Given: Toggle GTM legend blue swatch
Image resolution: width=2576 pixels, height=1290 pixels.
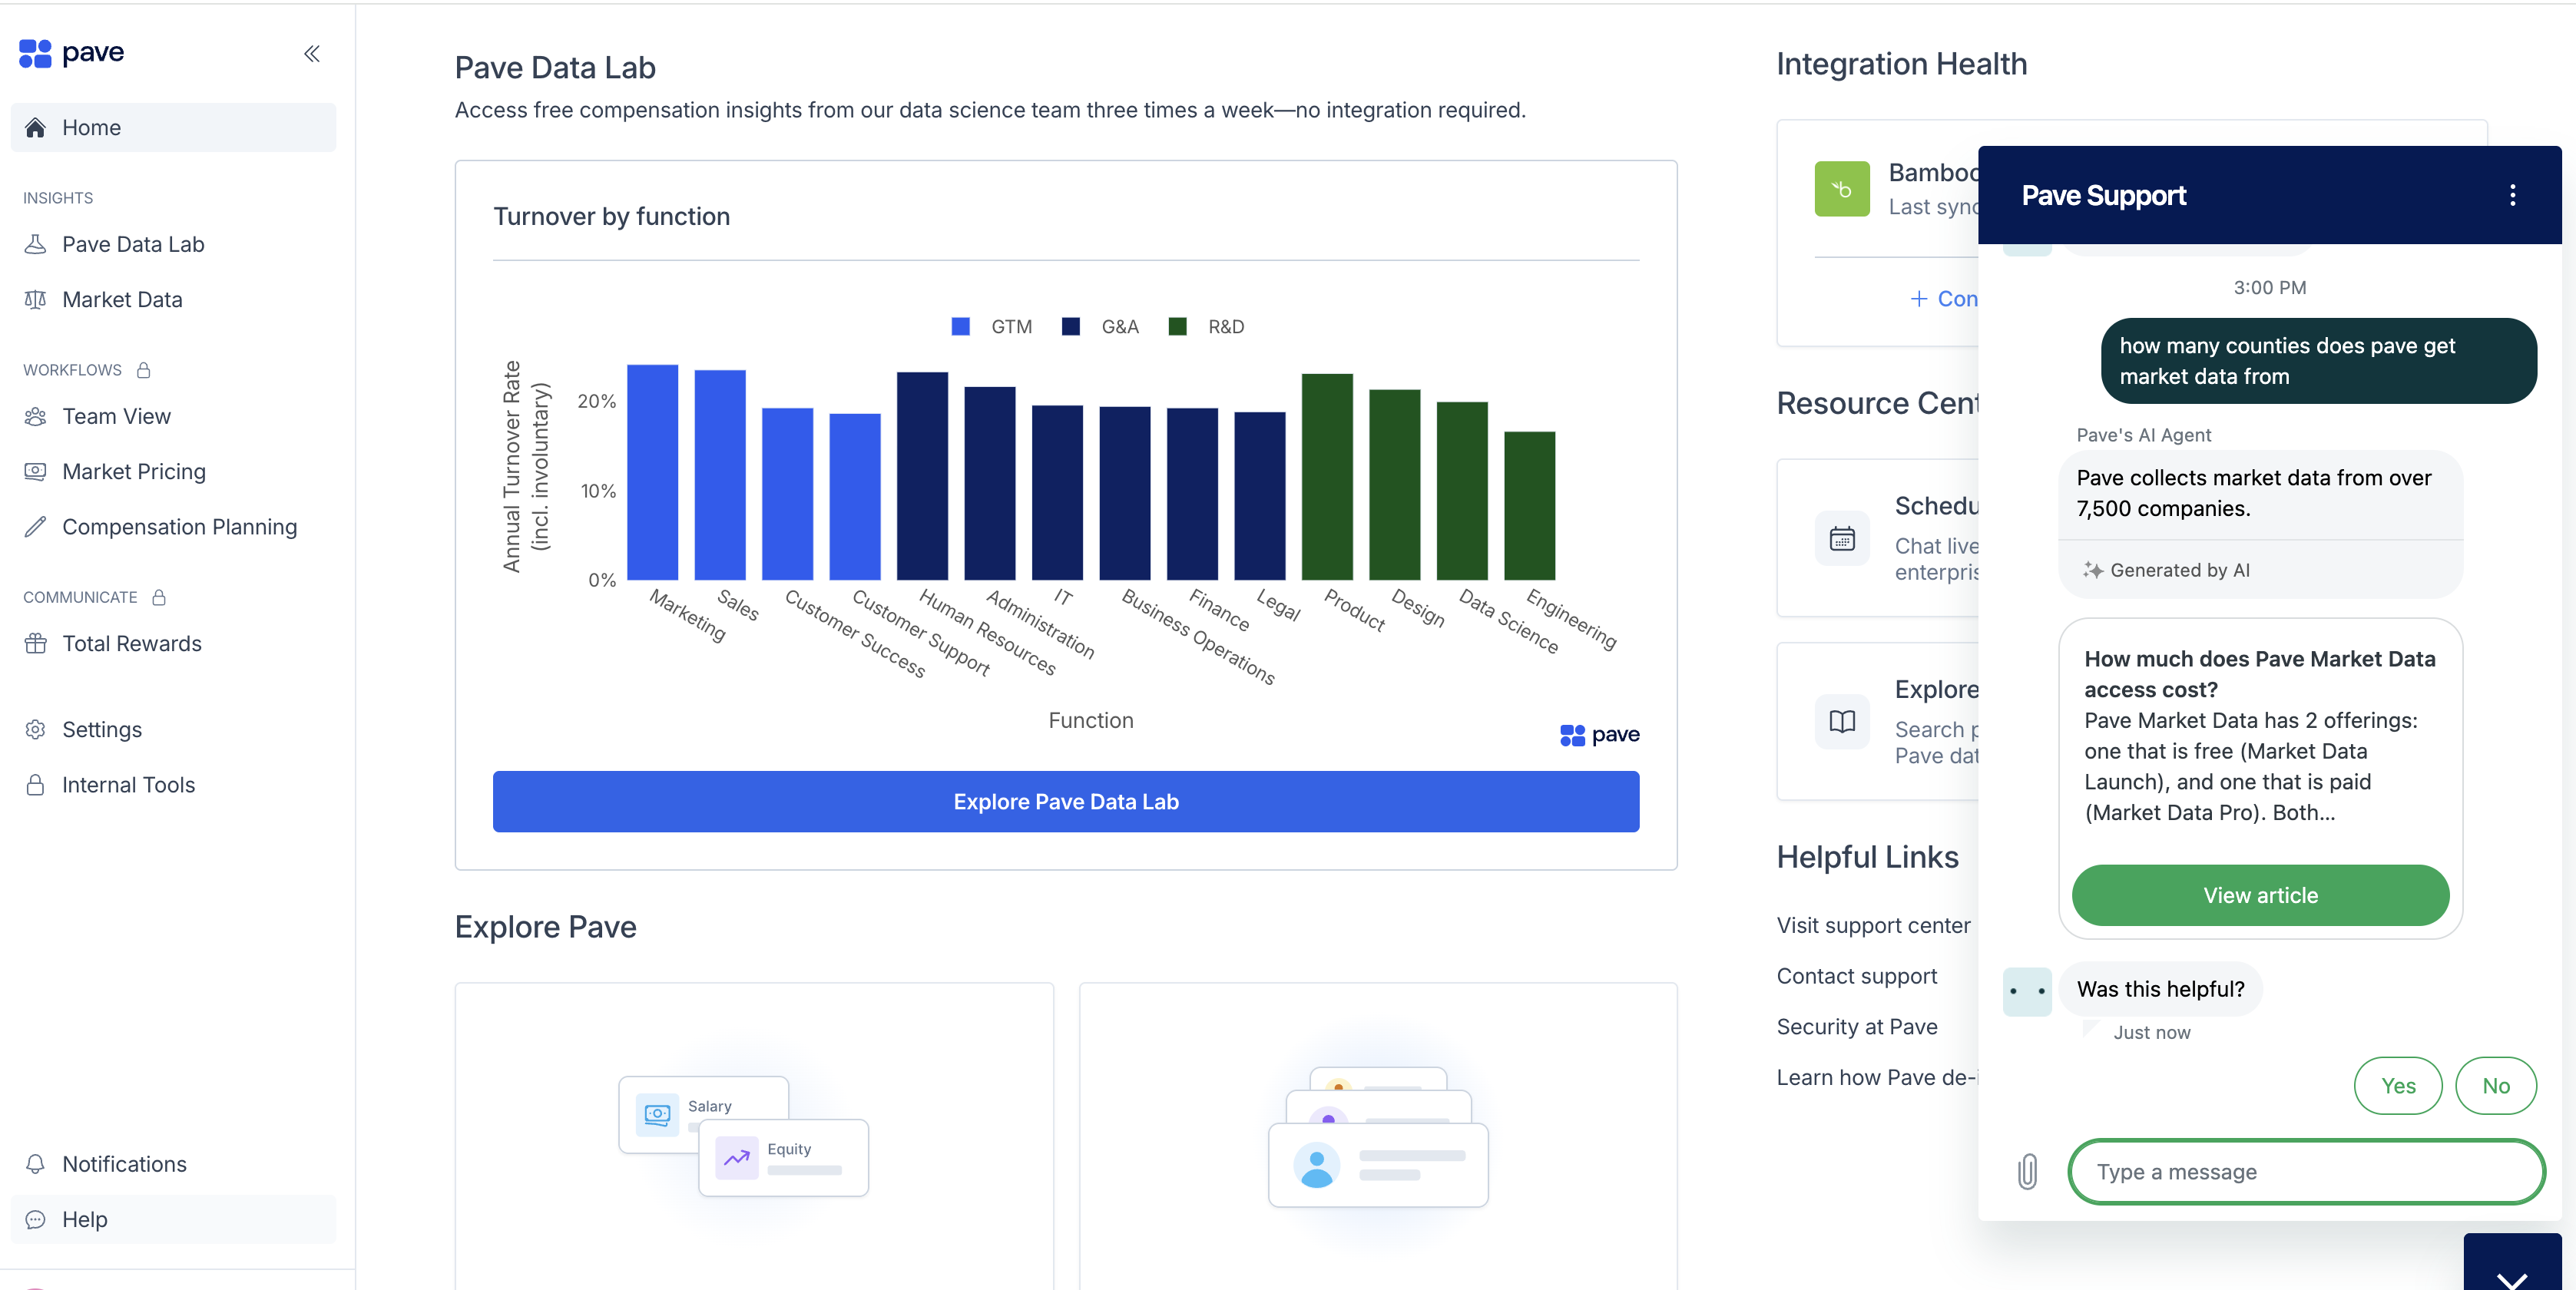Looking at the screenshot, I should tap(960, 327).
